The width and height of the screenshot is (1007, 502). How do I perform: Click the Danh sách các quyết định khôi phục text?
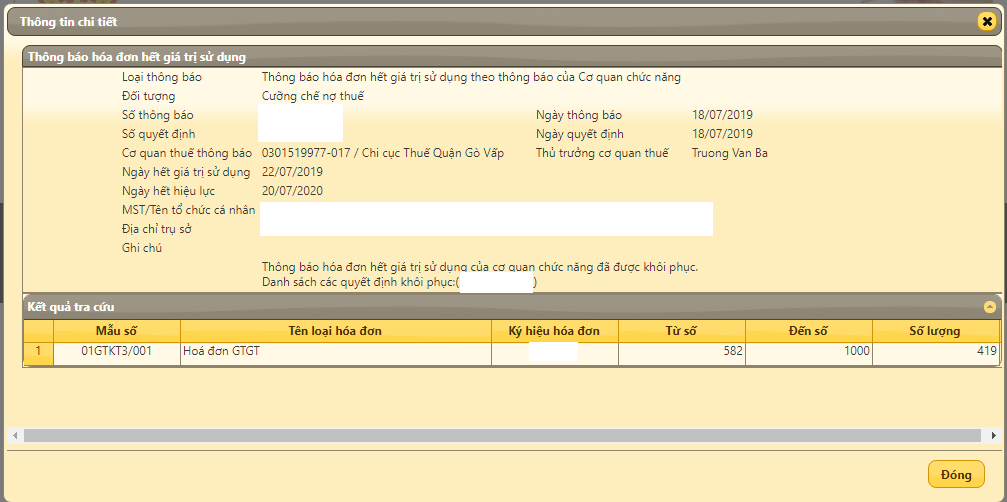pyautogui.click(x=359, y=282)
